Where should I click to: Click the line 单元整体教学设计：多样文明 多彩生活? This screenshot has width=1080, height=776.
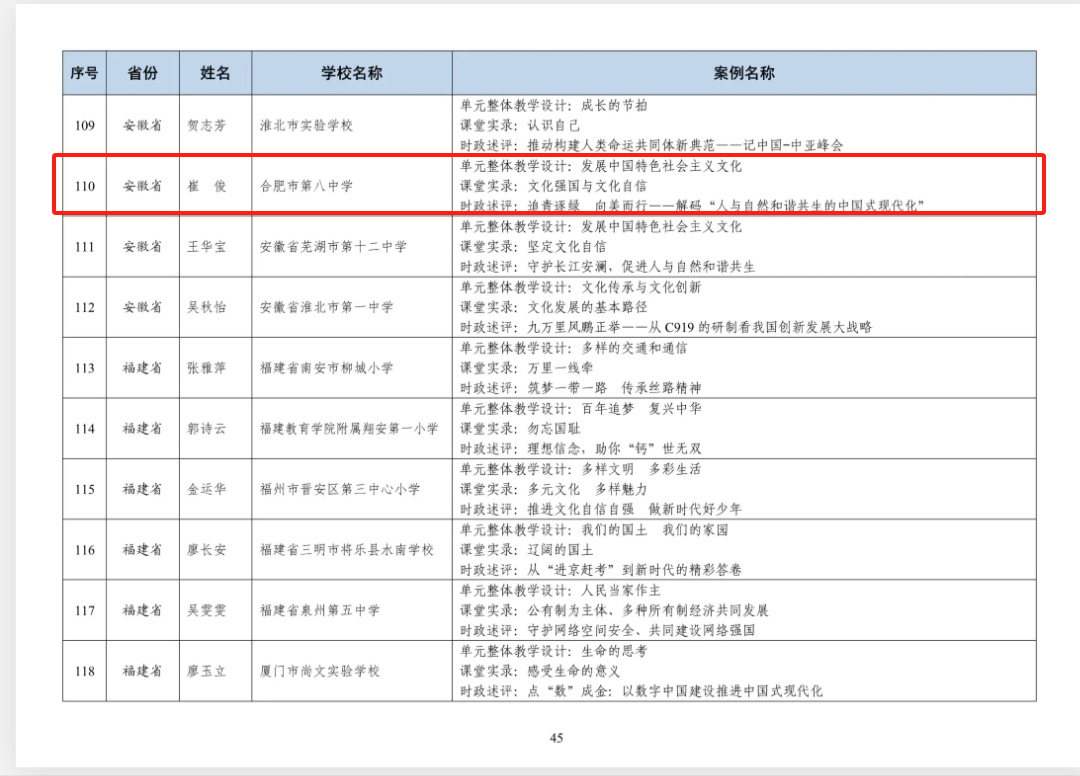[581, 469]
